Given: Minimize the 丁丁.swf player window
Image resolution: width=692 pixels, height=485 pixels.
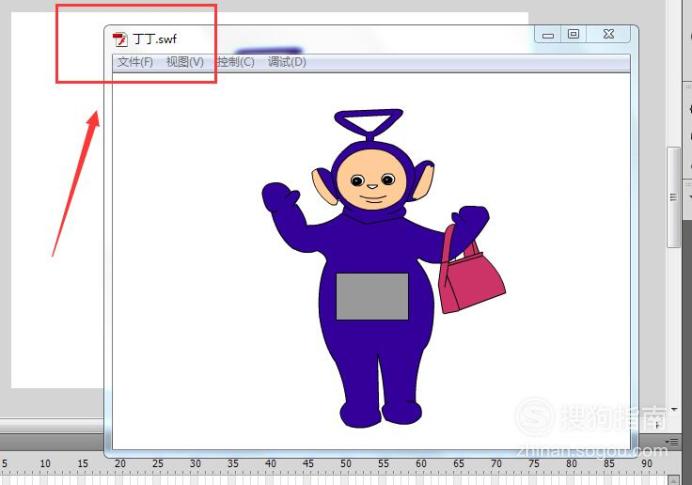Looking at the screenshot, I should click(x=548, y=34).
